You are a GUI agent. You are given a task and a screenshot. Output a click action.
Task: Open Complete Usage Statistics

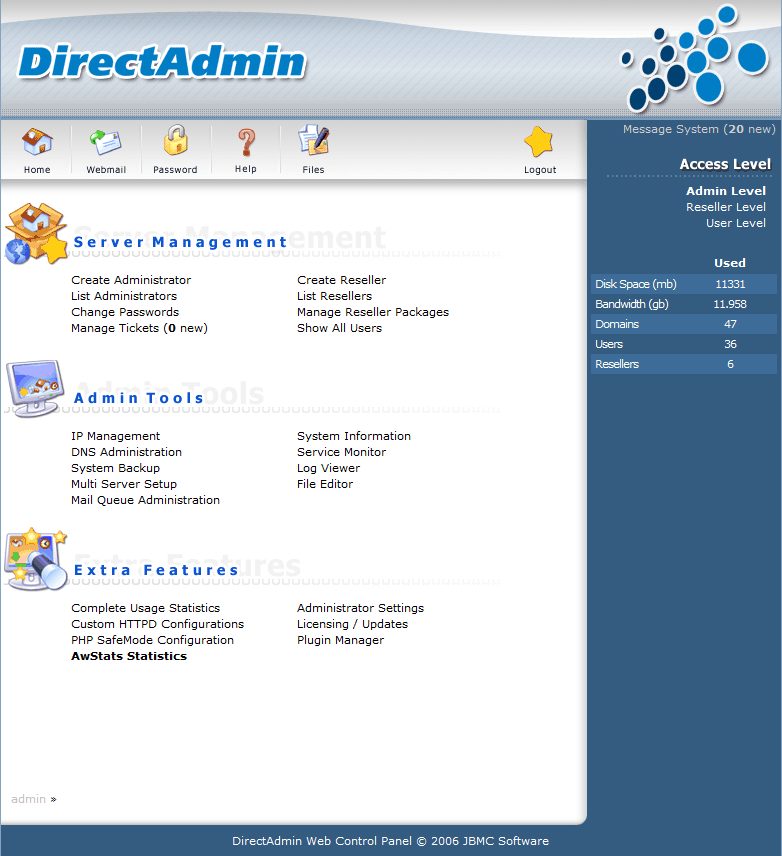click(x=145, y=608)
